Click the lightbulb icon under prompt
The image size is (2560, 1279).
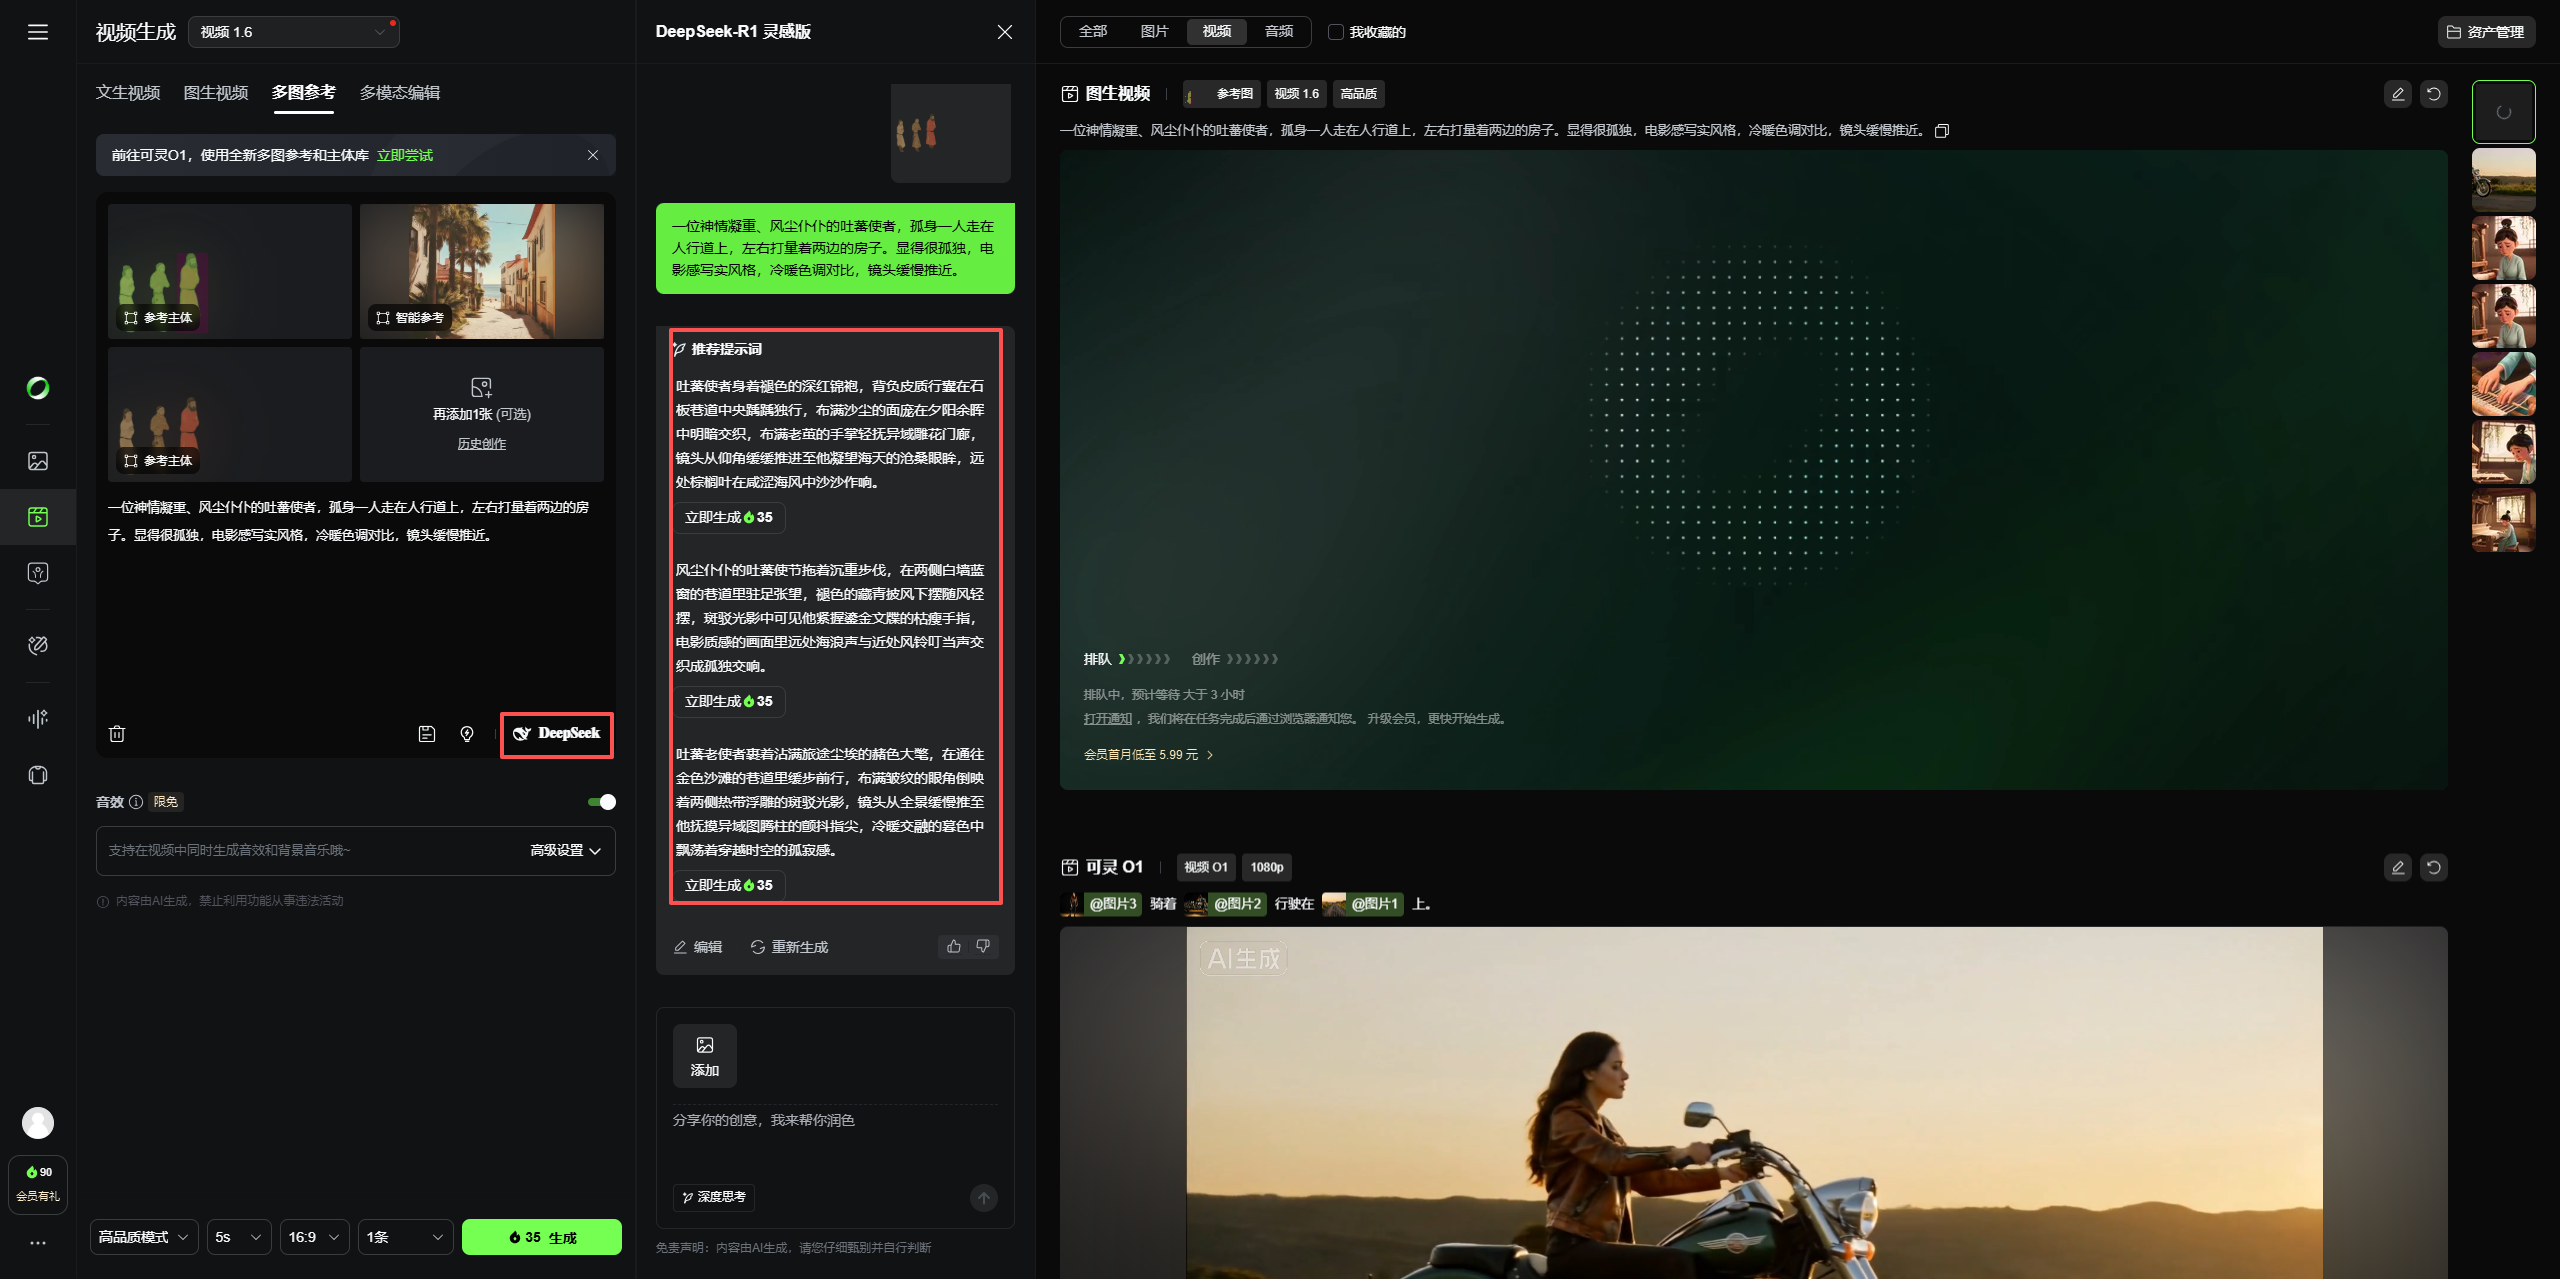pyautogui.click(x=467, y=734)
